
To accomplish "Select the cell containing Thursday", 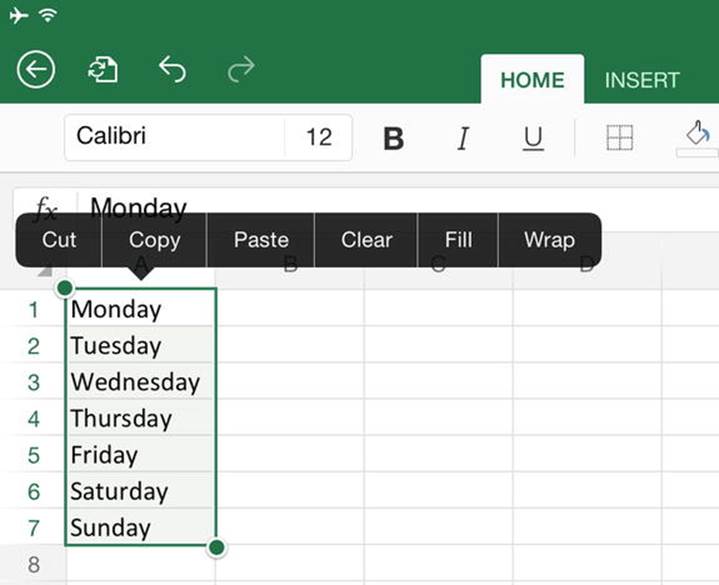I will click(140, 418).
